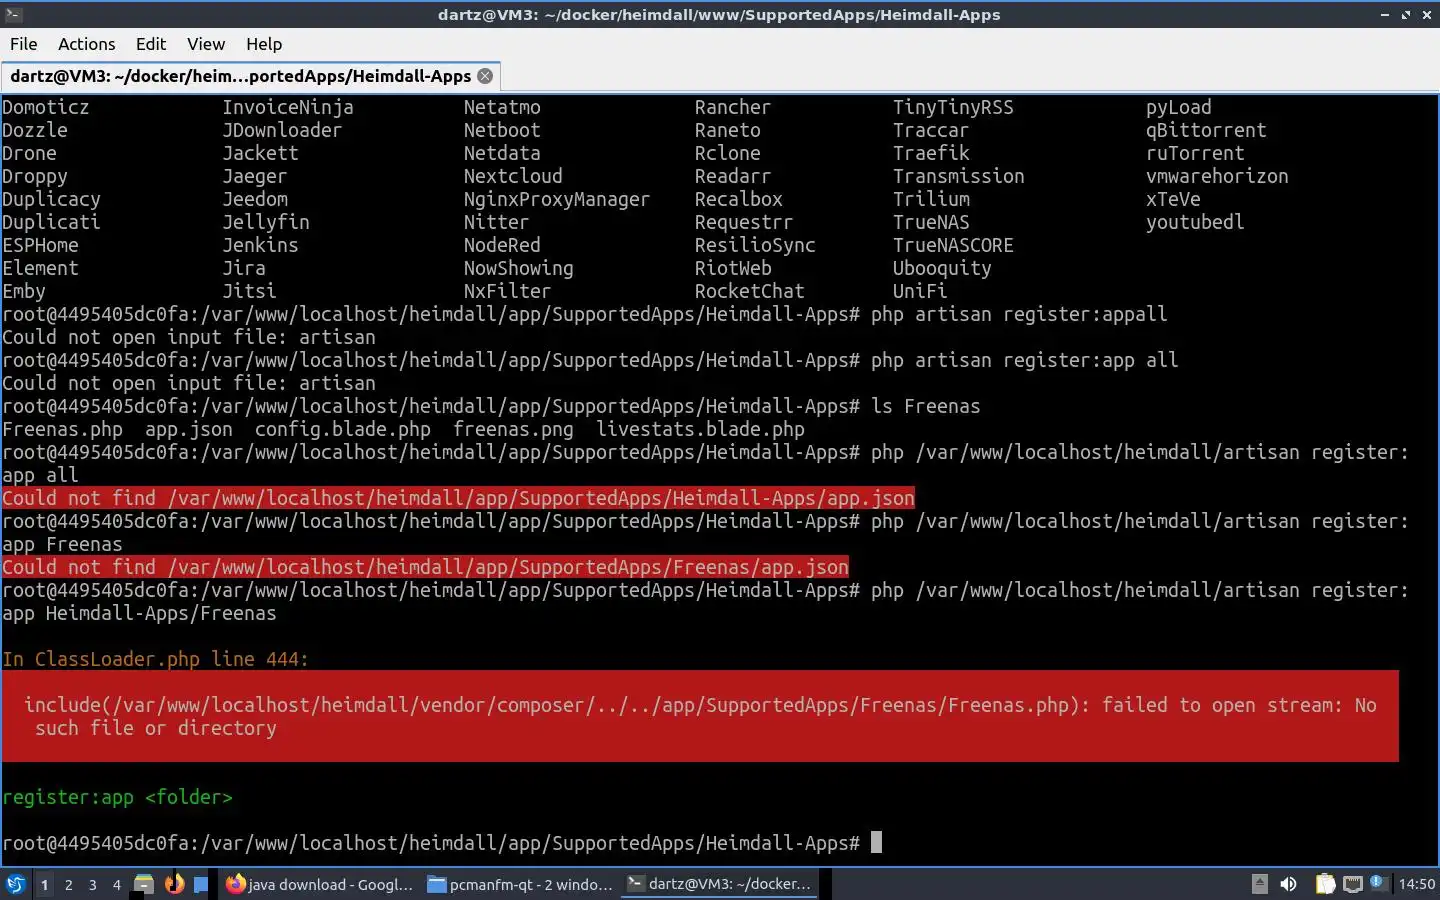Open the update notifier tray icon
Image resolution: width=1440 pixels, height=900 pixels.
click(x=1378, y=882)
